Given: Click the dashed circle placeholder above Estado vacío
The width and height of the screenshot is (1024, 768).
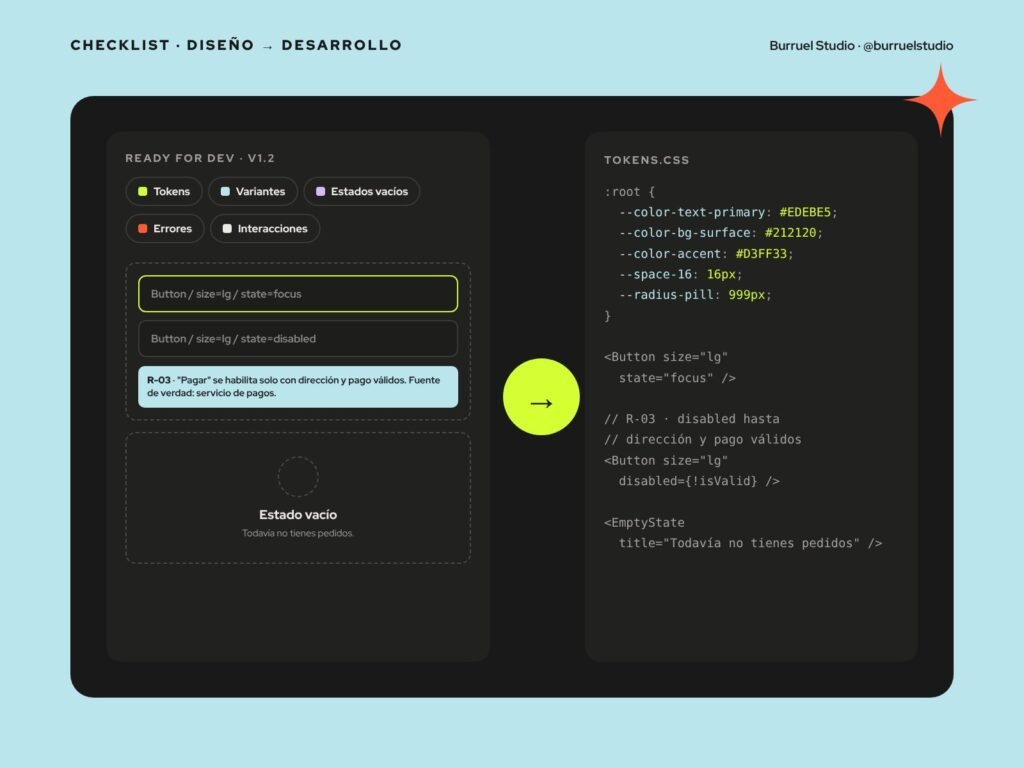Looking at the screenshot, I should 298,477.
